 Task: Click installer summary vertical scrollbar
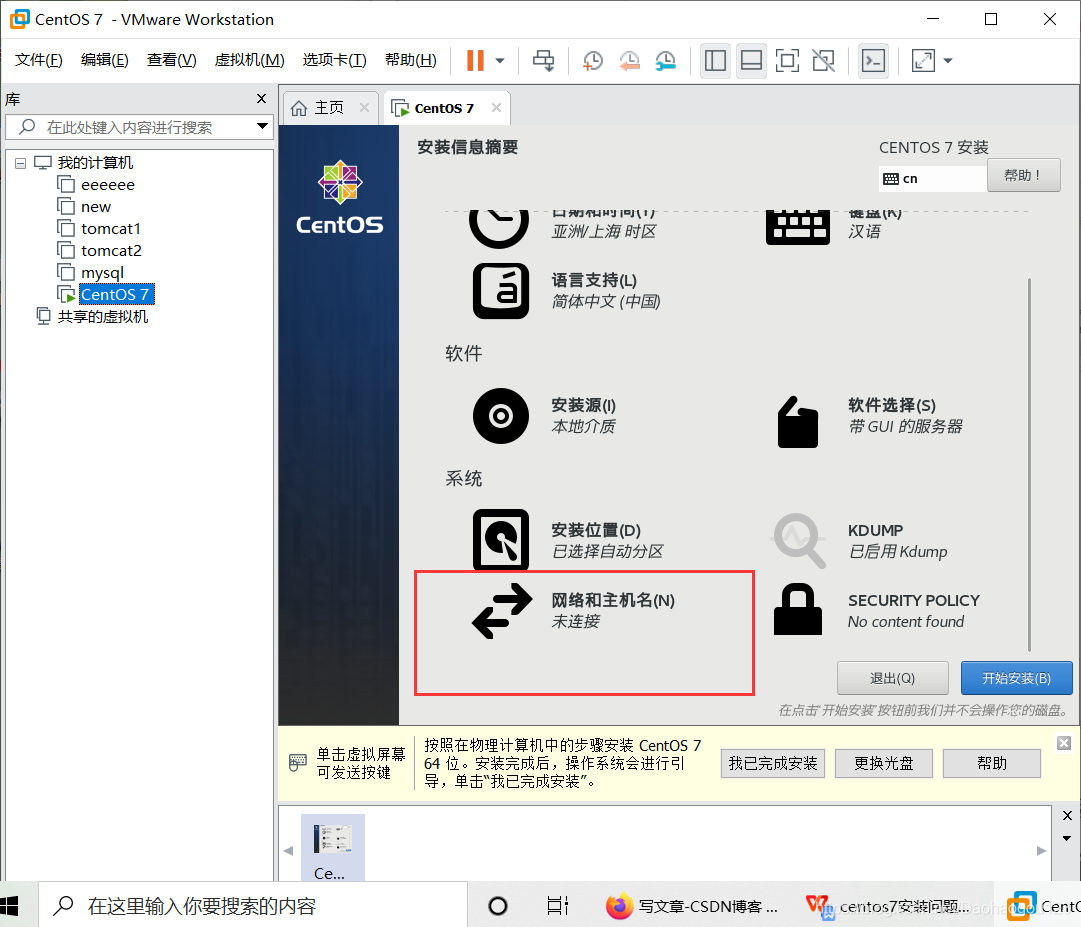1029,464
